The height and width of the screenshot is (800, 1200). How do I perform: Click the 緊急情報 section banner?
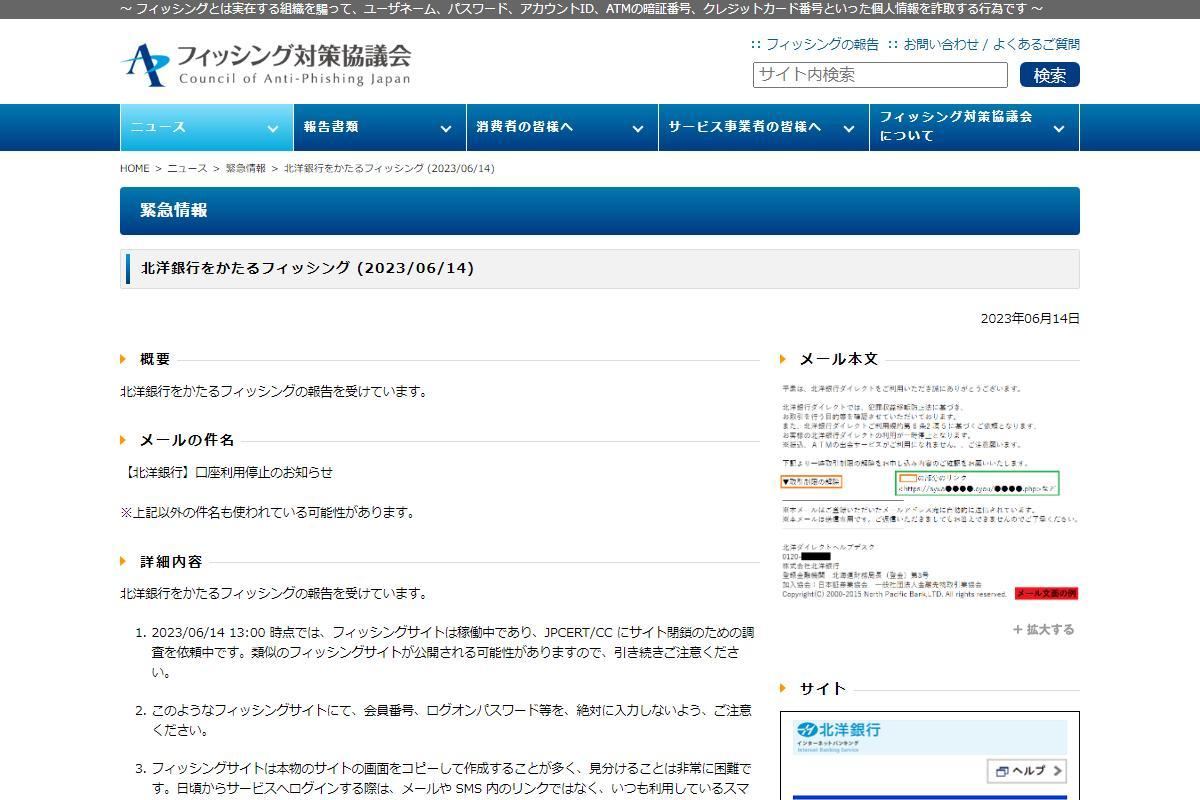[x=600, y=211]
